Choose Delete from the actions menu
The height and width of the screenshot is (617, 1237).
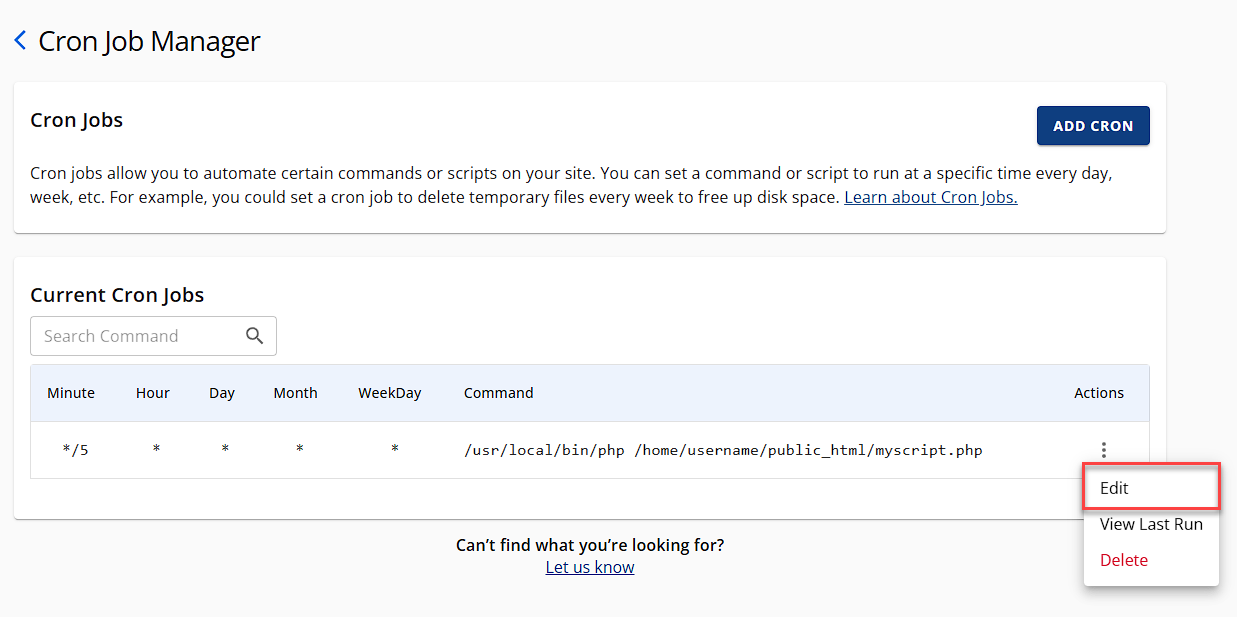click(x=1123, y=560)
